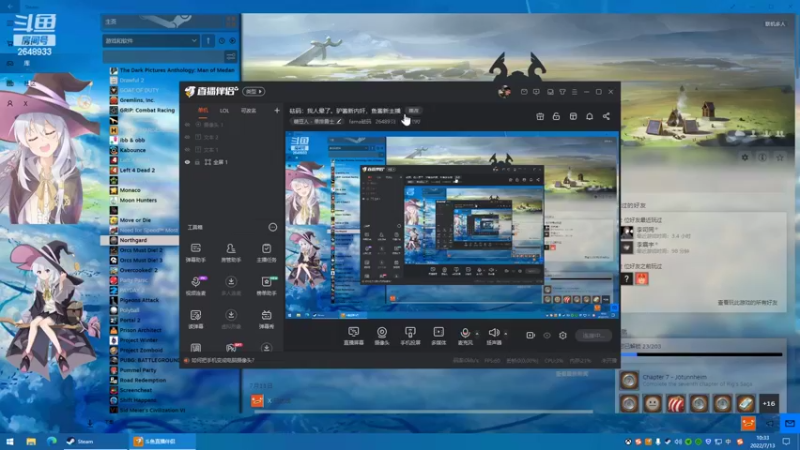Switch to the LOL scene tab
Screen dimensions: 800x450
pos(224,110)
